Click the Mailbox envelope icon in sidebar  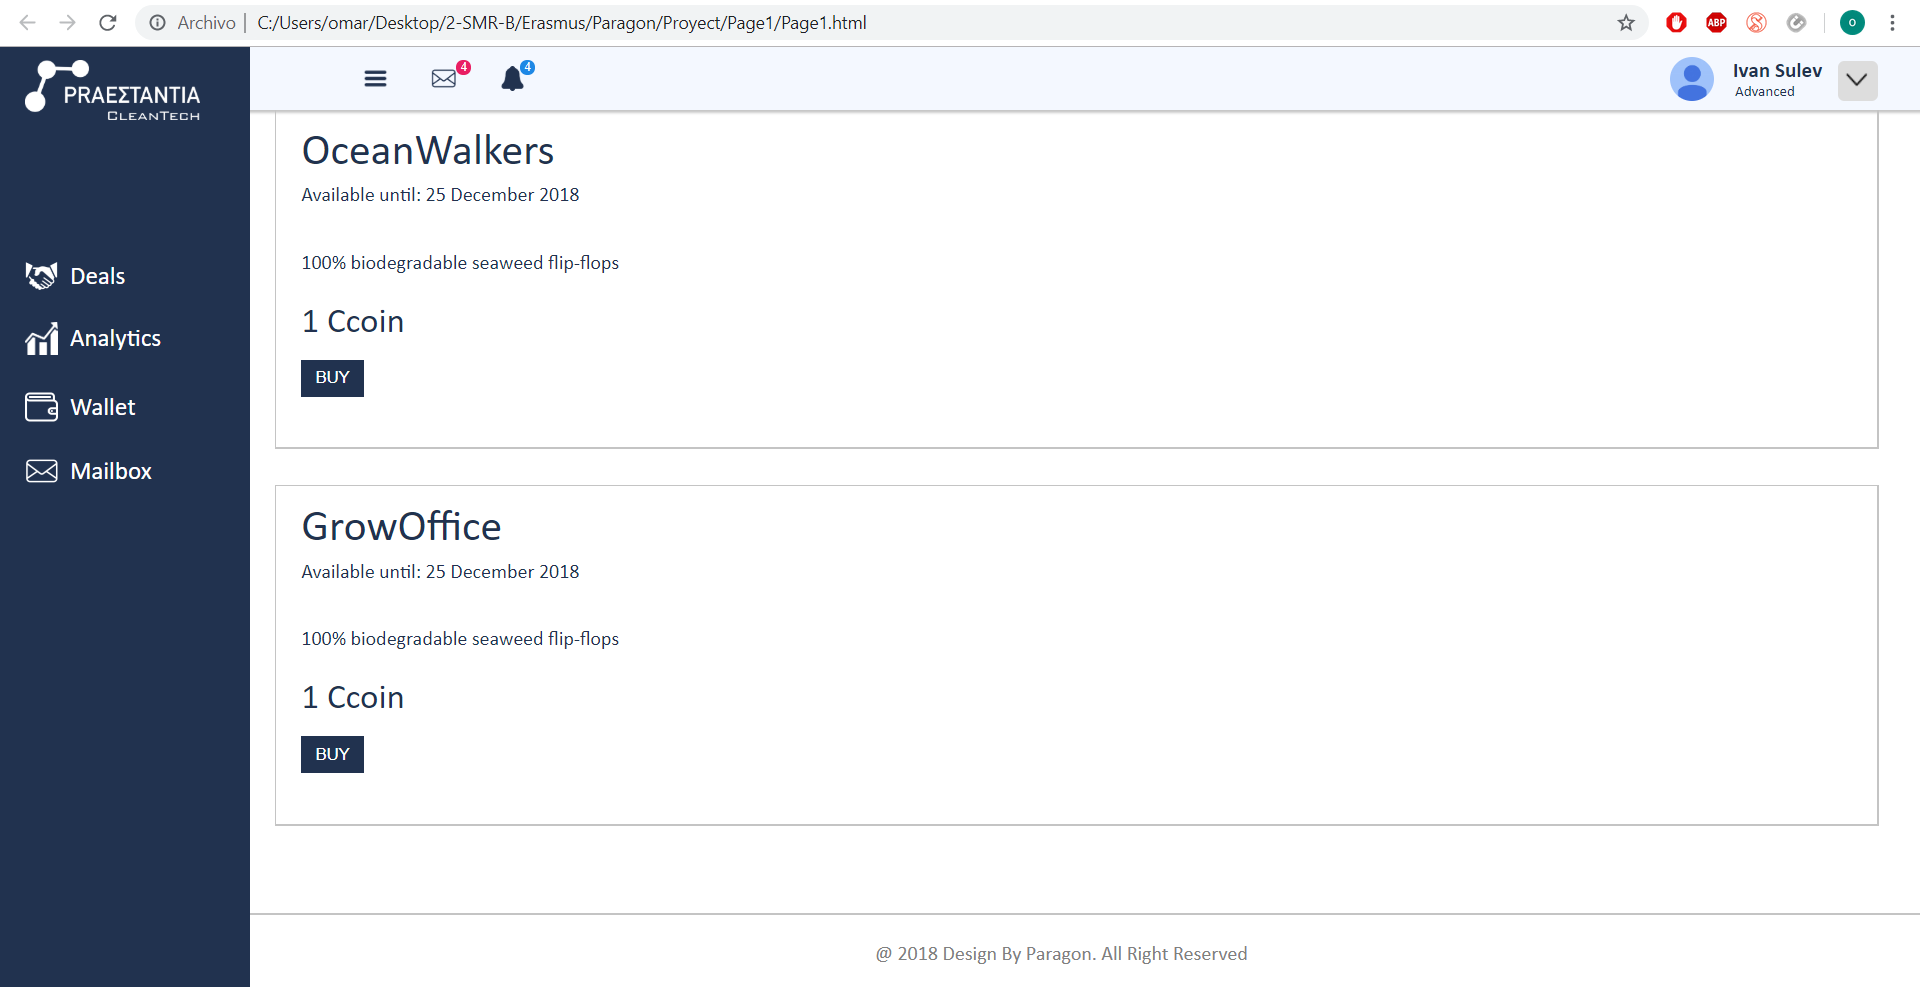[x=41, y=471]
